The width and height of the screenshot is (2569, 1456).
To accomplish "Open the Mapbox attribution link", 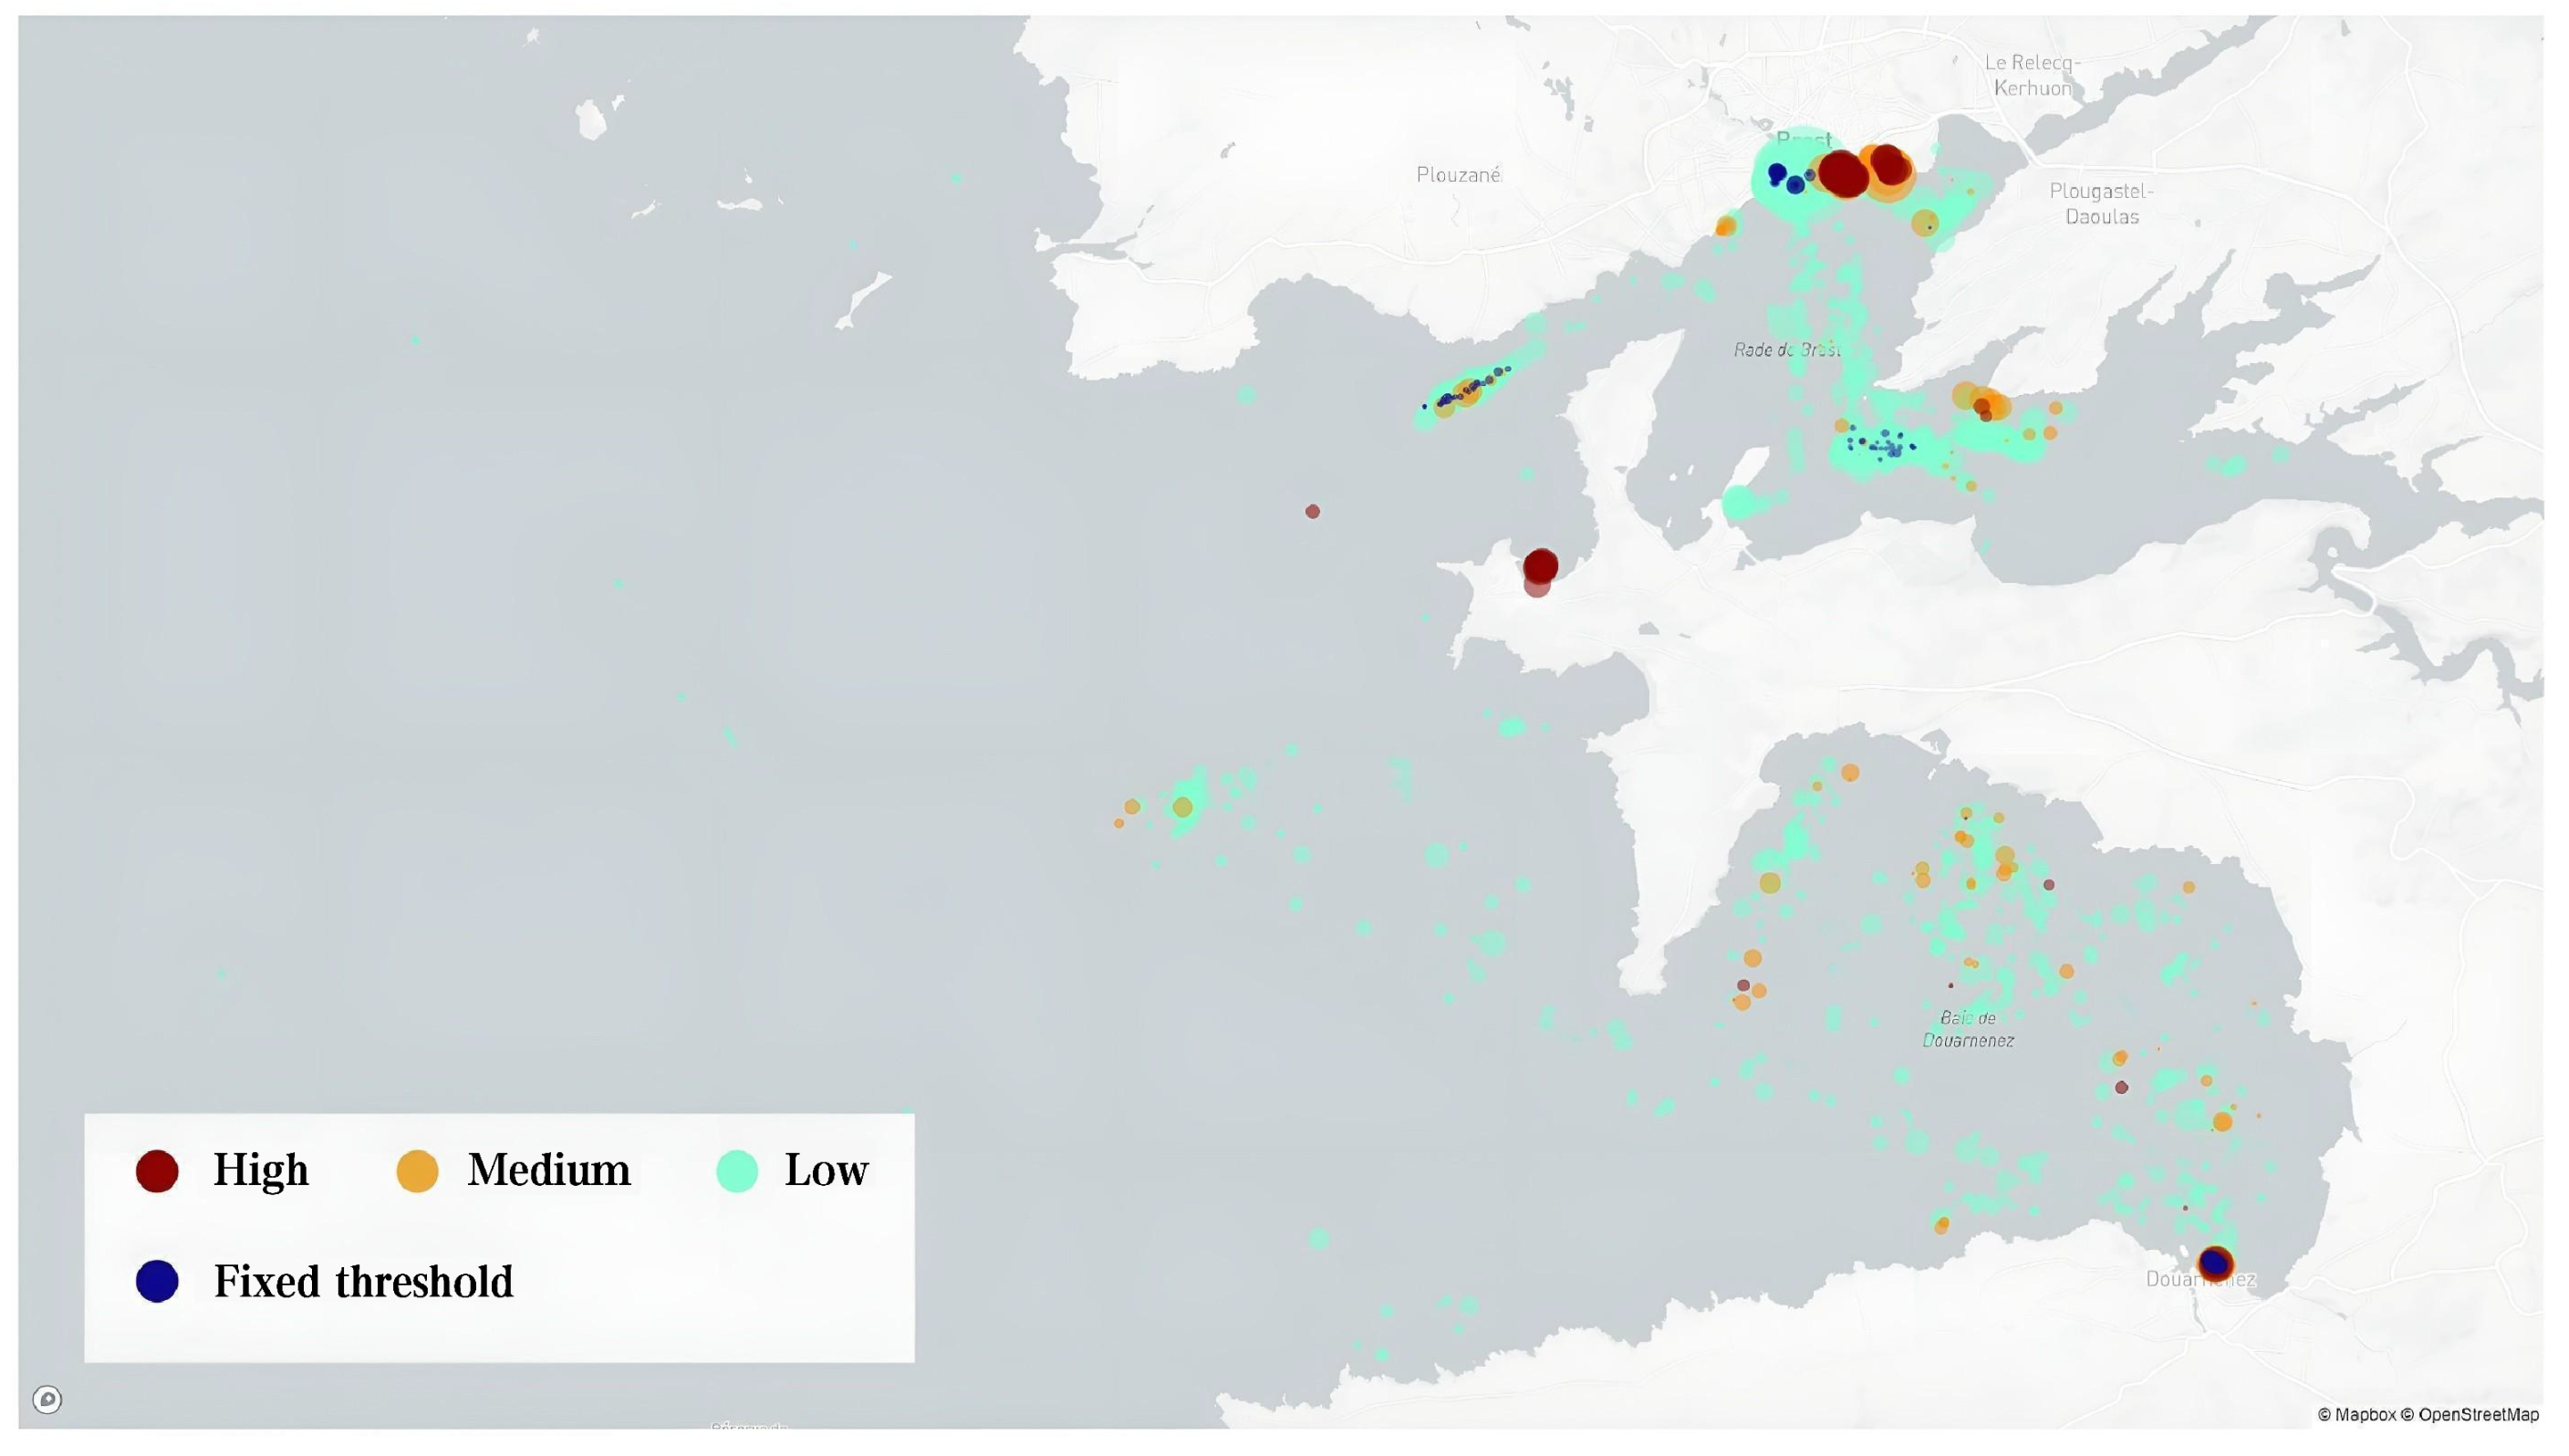I will point(2356,1415).
